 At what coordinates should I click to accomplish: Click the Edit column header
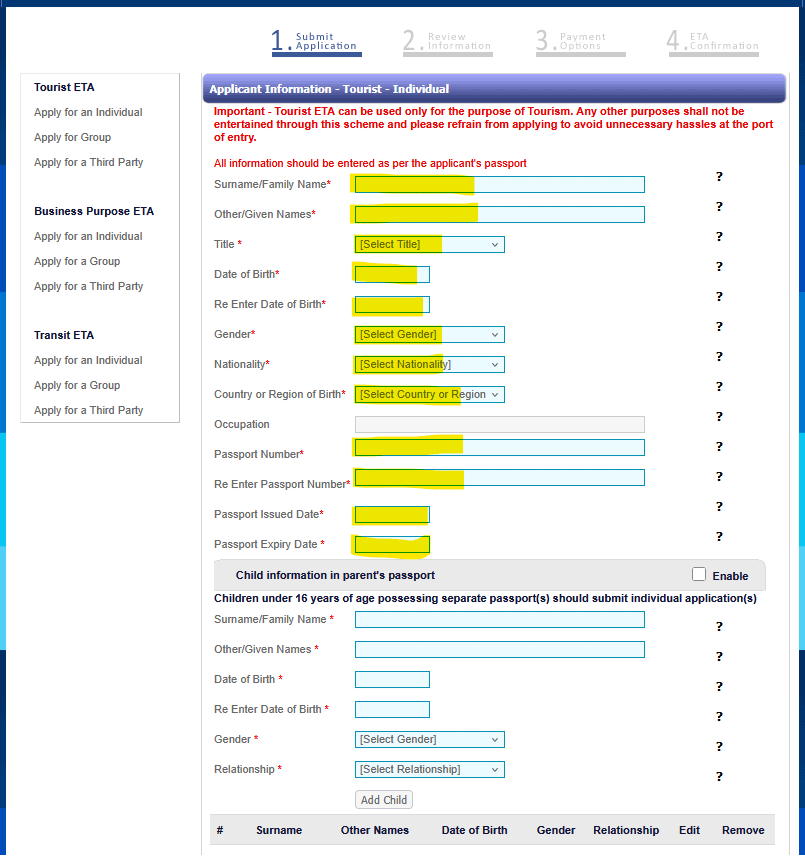pyautogui.click(x=689, y=830)
